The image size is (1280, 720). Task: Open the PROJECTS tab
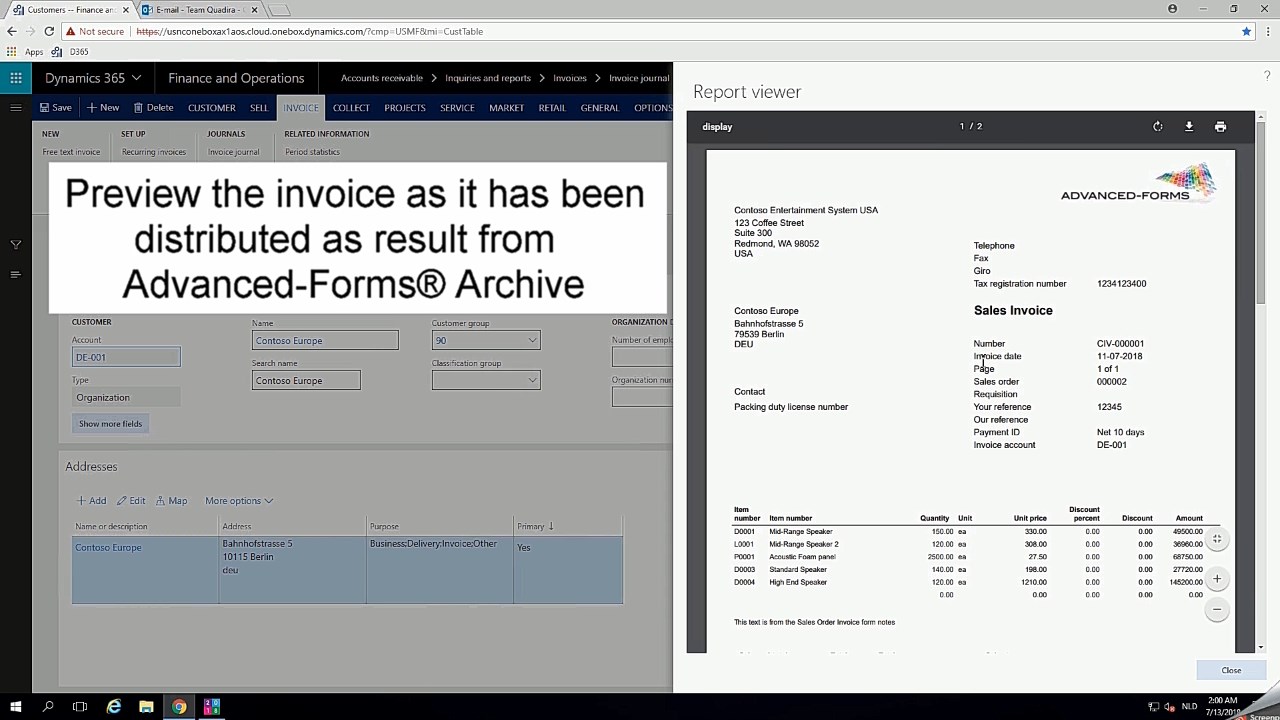click(x=405, y=108)
